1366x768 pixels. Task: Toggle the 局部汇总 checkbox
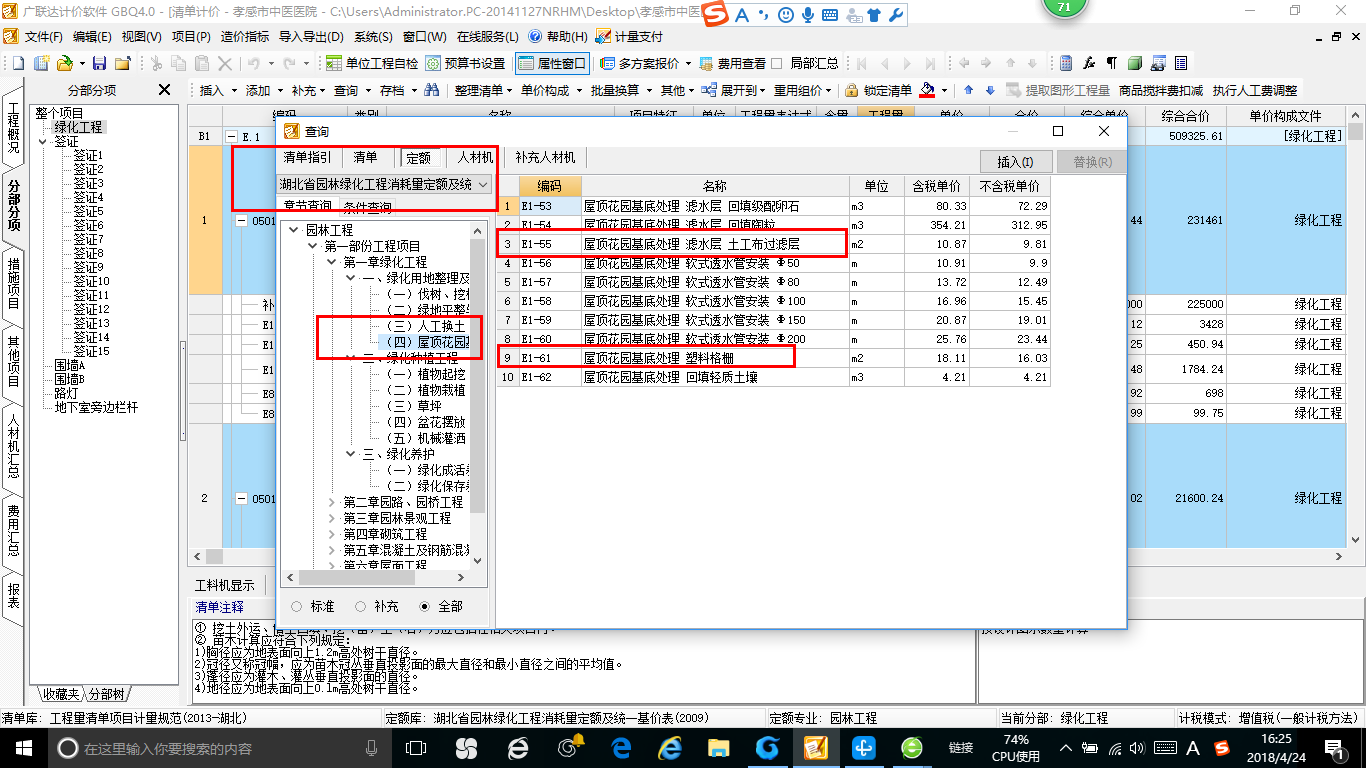(777, 63)
